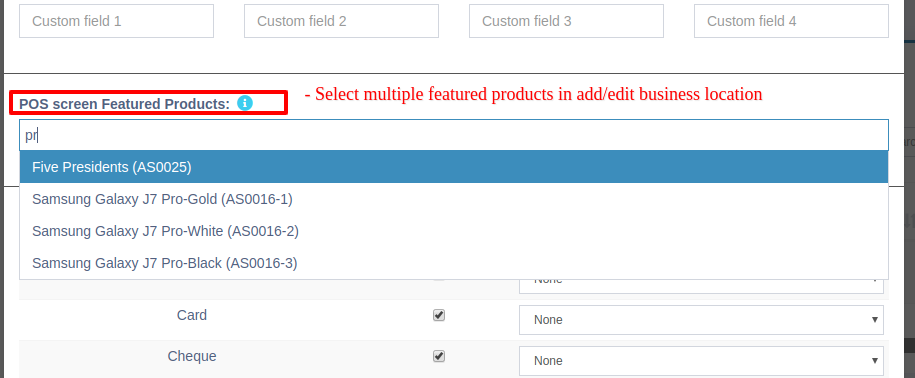Click the Cheque payment method label
Screen dimensions: 915x378
pyautogui.click(x=192, y=356)
